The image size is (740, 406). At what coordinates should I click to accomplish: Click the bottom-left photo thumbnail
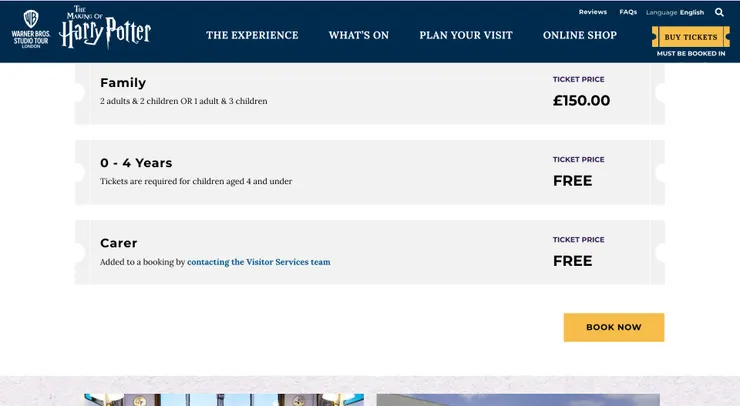224,399
